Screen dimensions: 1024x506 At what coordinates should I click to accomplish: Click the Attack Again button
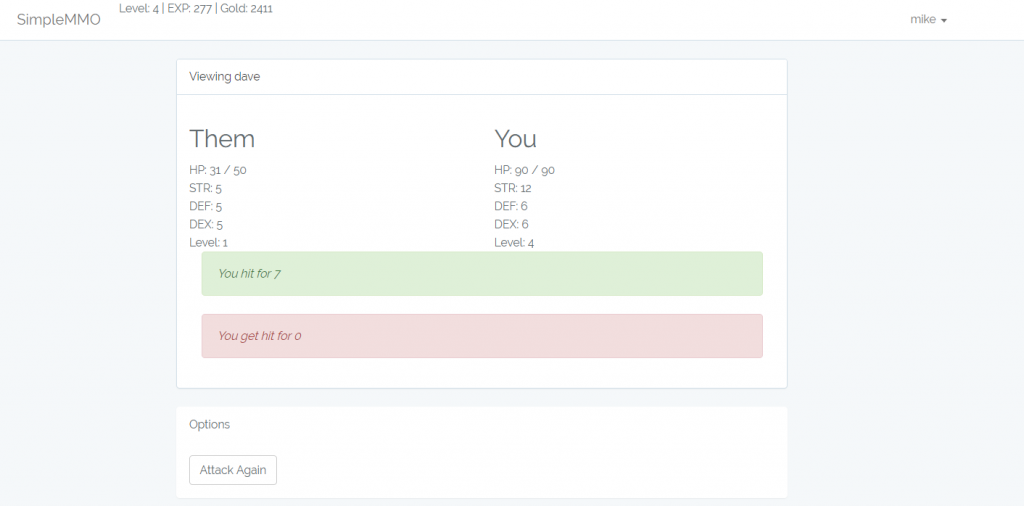[x=232, y=470]
